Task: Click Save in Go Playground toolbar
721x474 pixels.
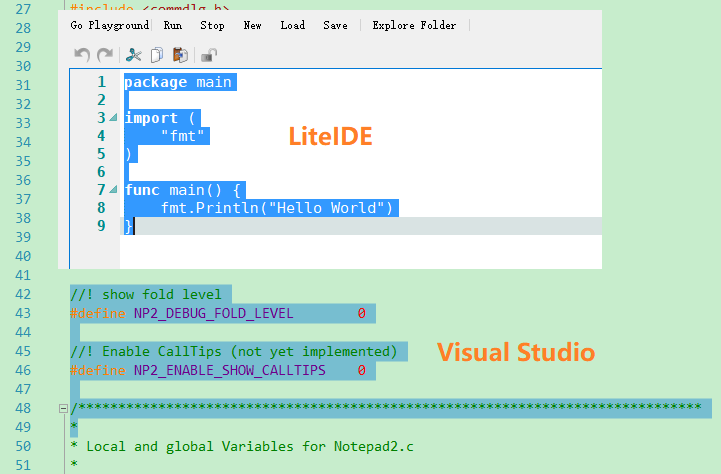Action: pos(335,25)
